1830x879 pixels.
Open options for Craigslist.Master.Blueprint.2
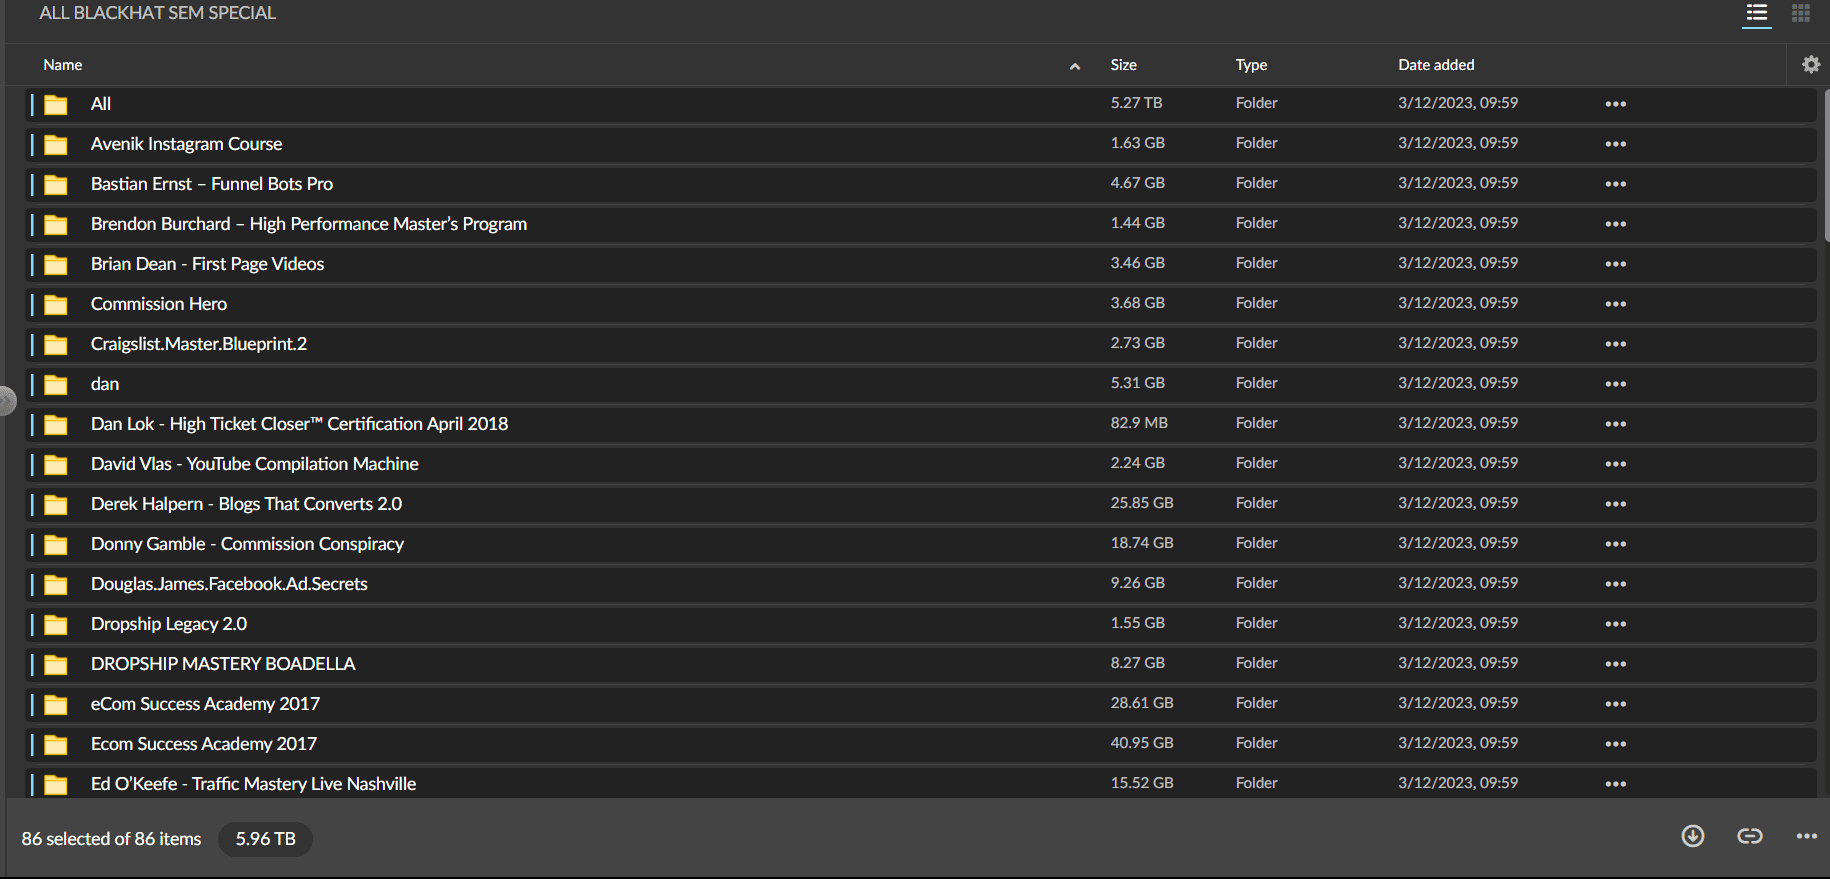pos(1616,344)
